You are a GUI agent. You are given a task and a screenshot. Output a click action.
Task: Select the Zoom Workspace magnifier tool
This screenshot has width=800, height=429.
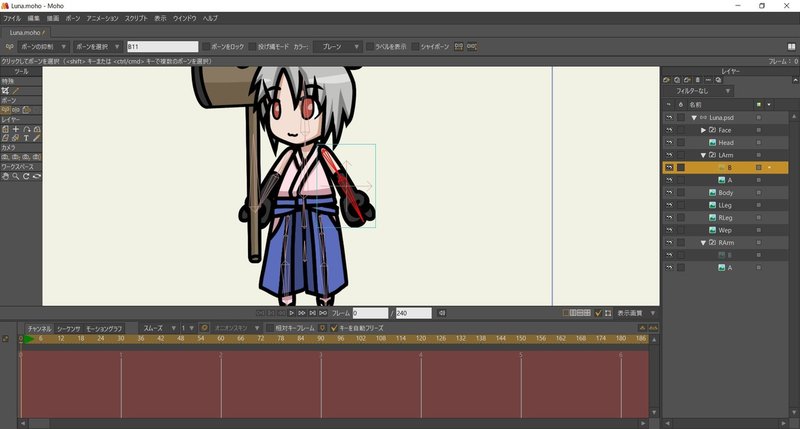(x=16, y=176)
